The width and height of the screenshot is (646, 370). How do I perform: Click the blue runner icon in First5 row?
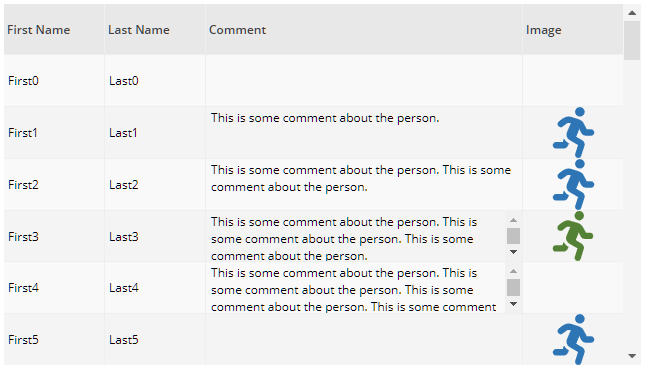[573, 340]
